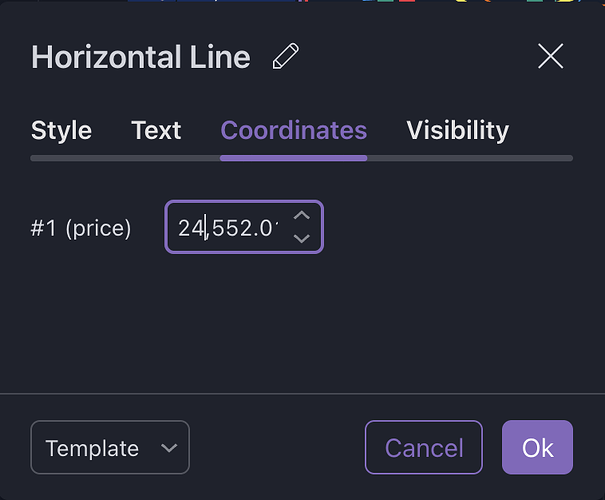Click the empty area below the price row

300,320
